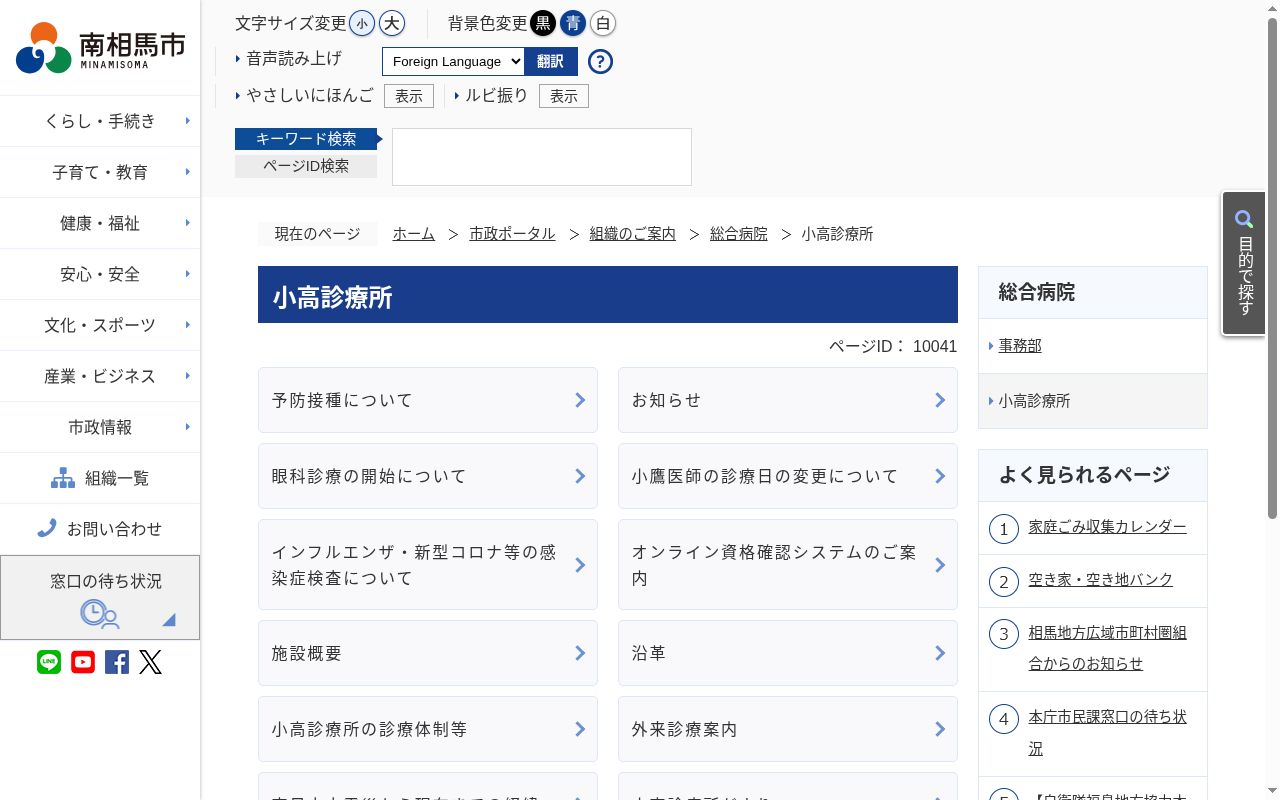Expand the 子育て・教育 menu
The image size is (1280, 800).
[100, 172]
